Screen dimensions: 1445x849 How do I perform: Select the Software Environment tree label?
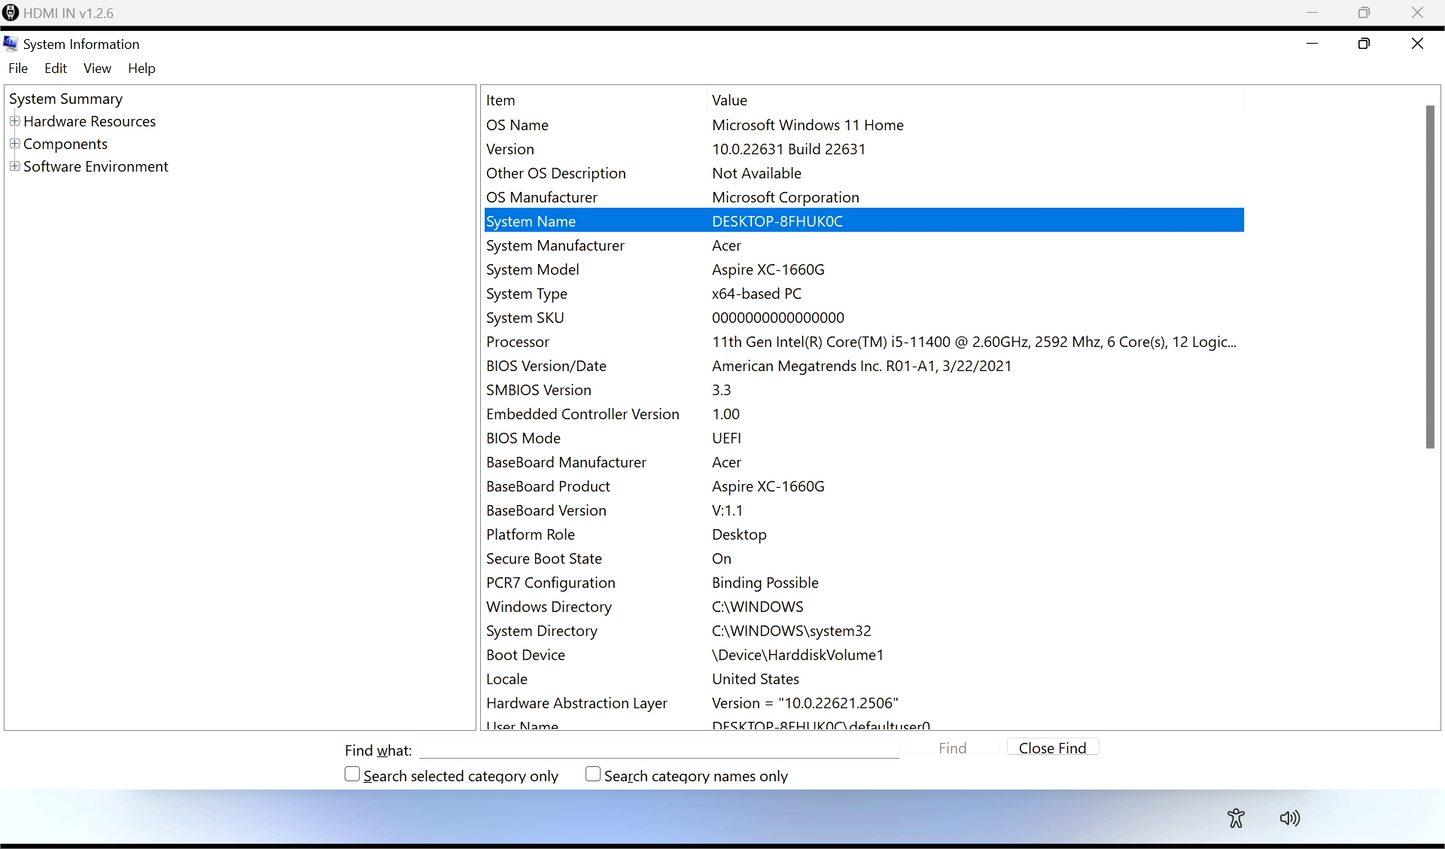click(96, 166)
